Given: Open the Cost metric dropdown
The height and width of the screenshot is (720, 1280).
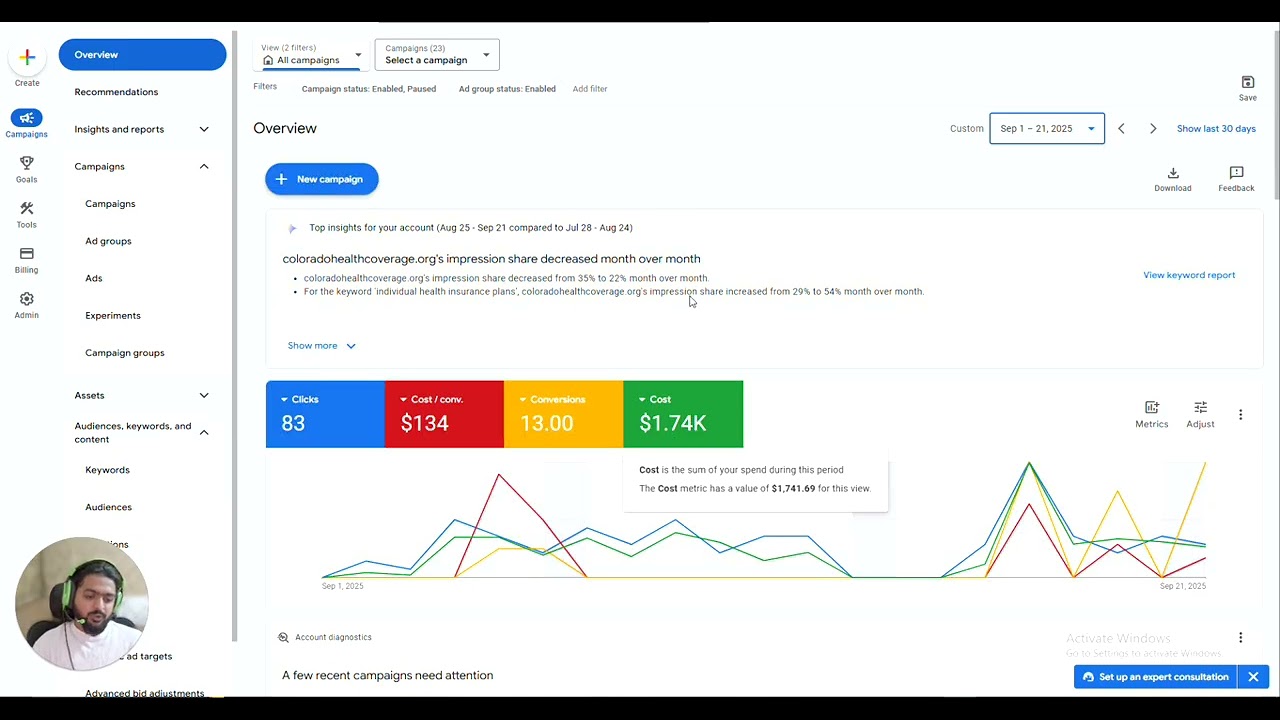Looking at the screenshot, I should pos(642,399).
